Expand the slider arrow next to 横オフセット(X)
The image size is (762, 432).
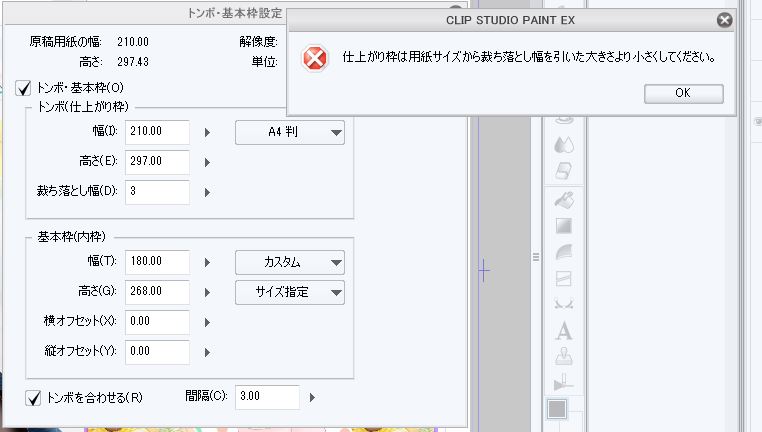click(x=208, y=322)
